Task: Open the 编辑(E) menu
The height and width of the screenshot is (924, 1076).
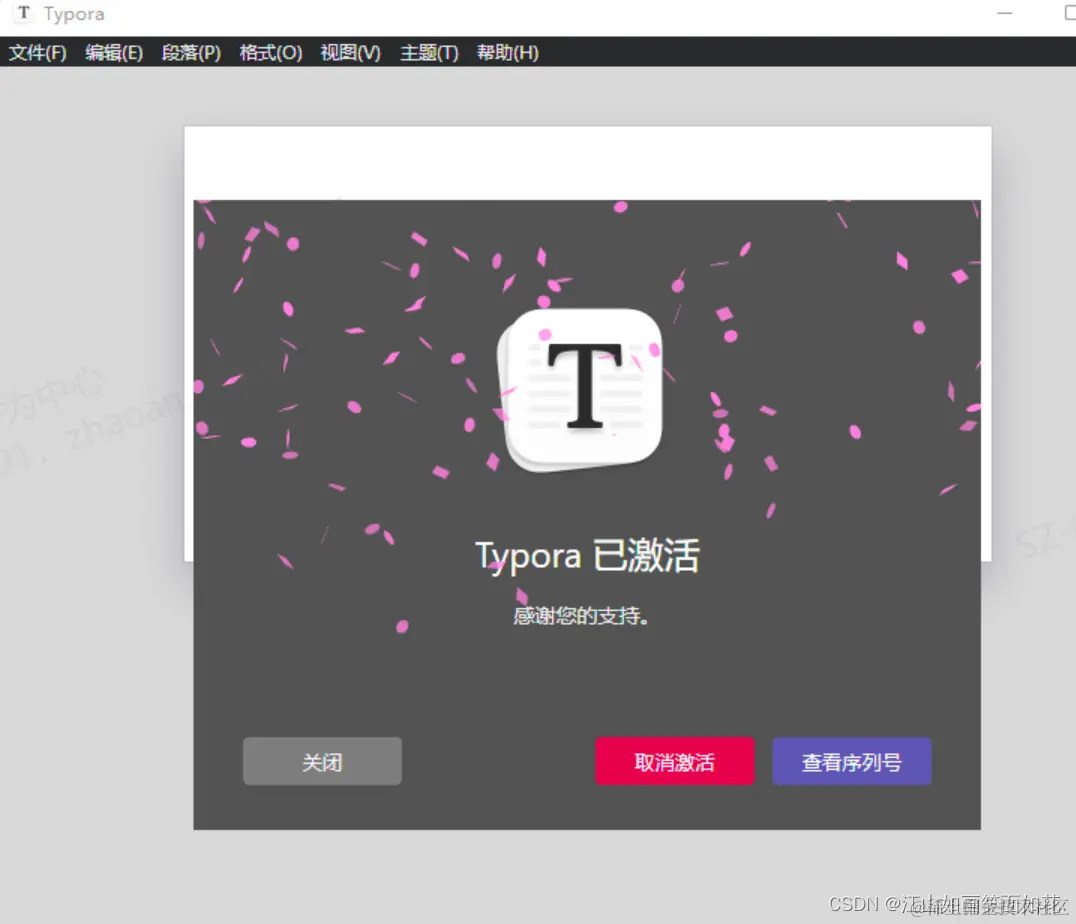Action: point(114,53)
